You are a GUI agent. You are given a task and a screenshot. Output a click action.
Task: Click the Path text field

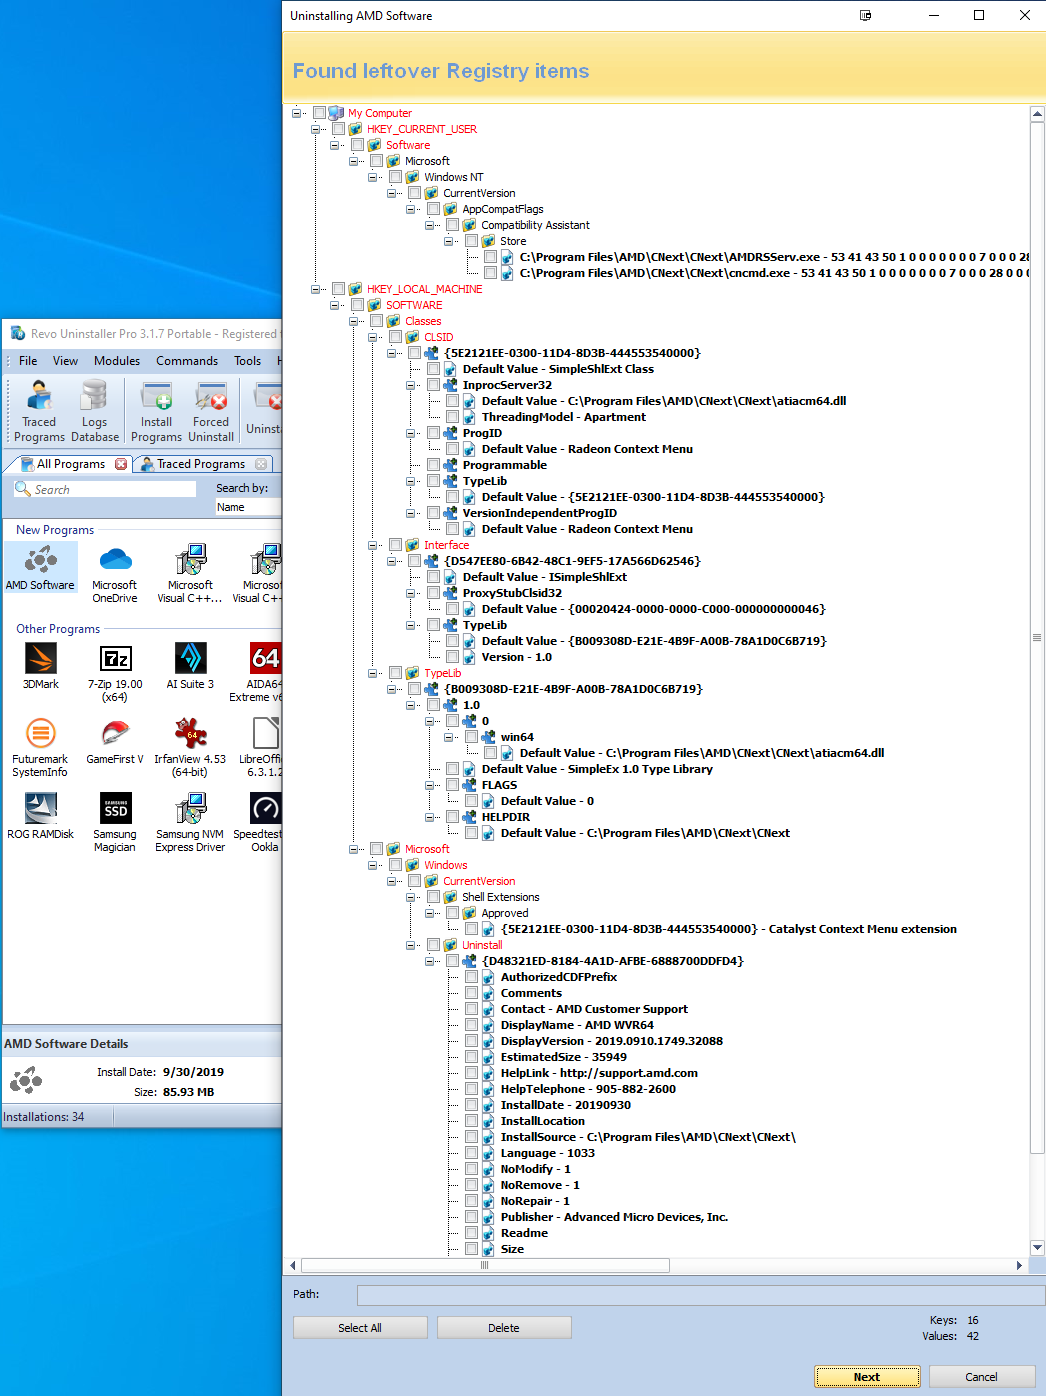701,1295
